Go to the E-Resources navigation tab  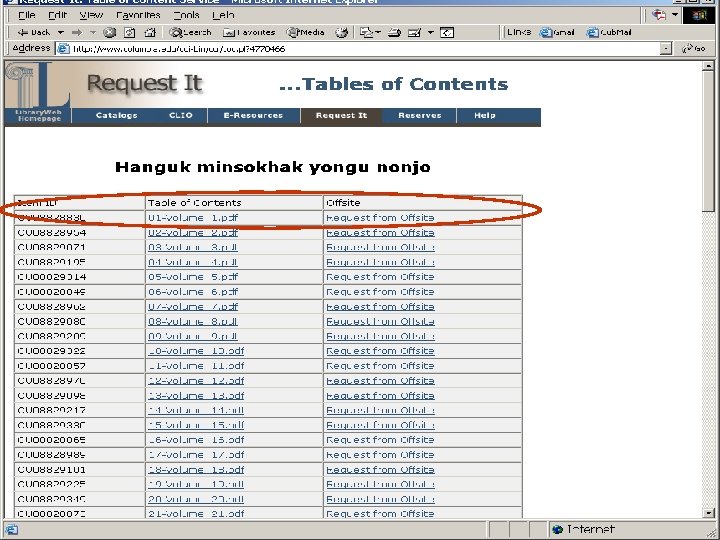pos(253,116)
